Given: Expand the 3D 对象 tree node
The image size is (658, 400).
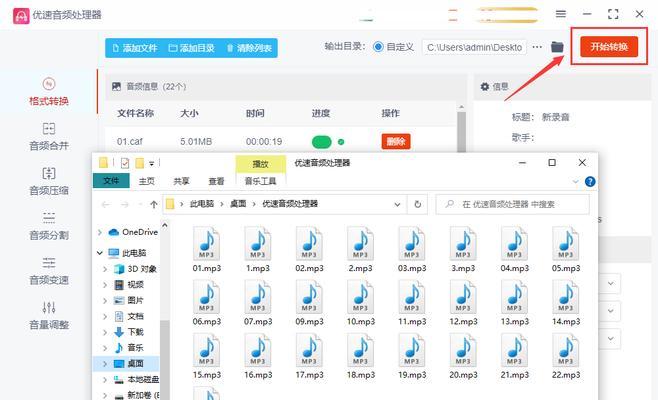Looking at the screenshot, I should click(105, 269).
